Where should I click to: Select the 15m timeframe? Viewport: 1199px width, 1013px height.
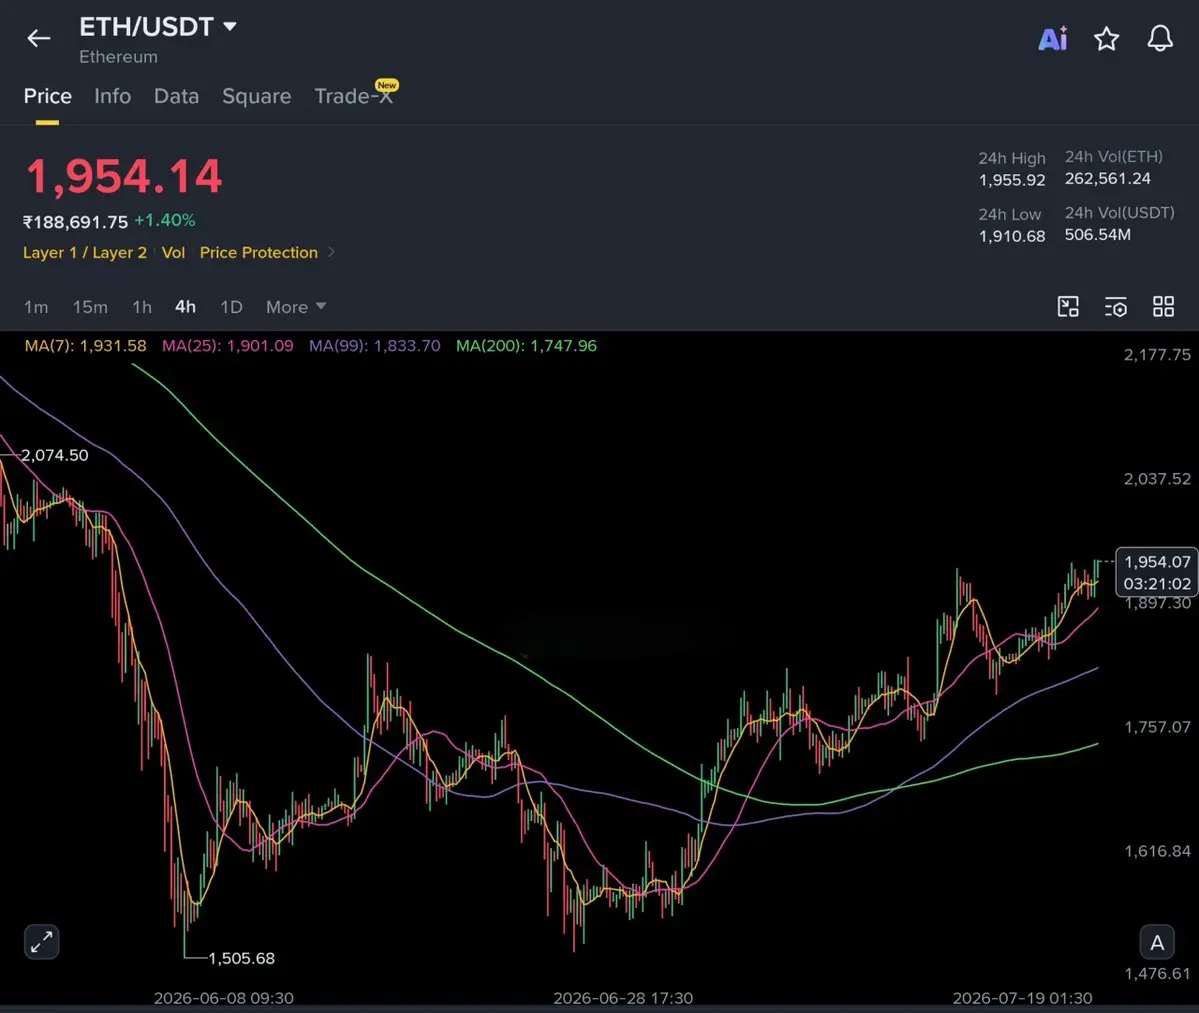click(x=89, y=307)
